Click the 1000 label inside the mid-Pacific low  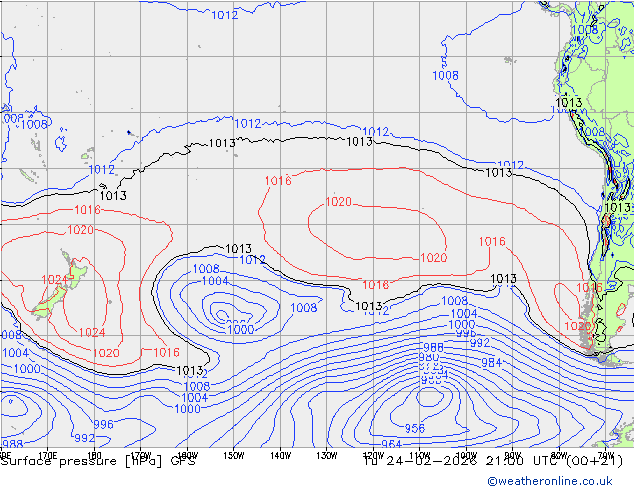click(241, 329)
